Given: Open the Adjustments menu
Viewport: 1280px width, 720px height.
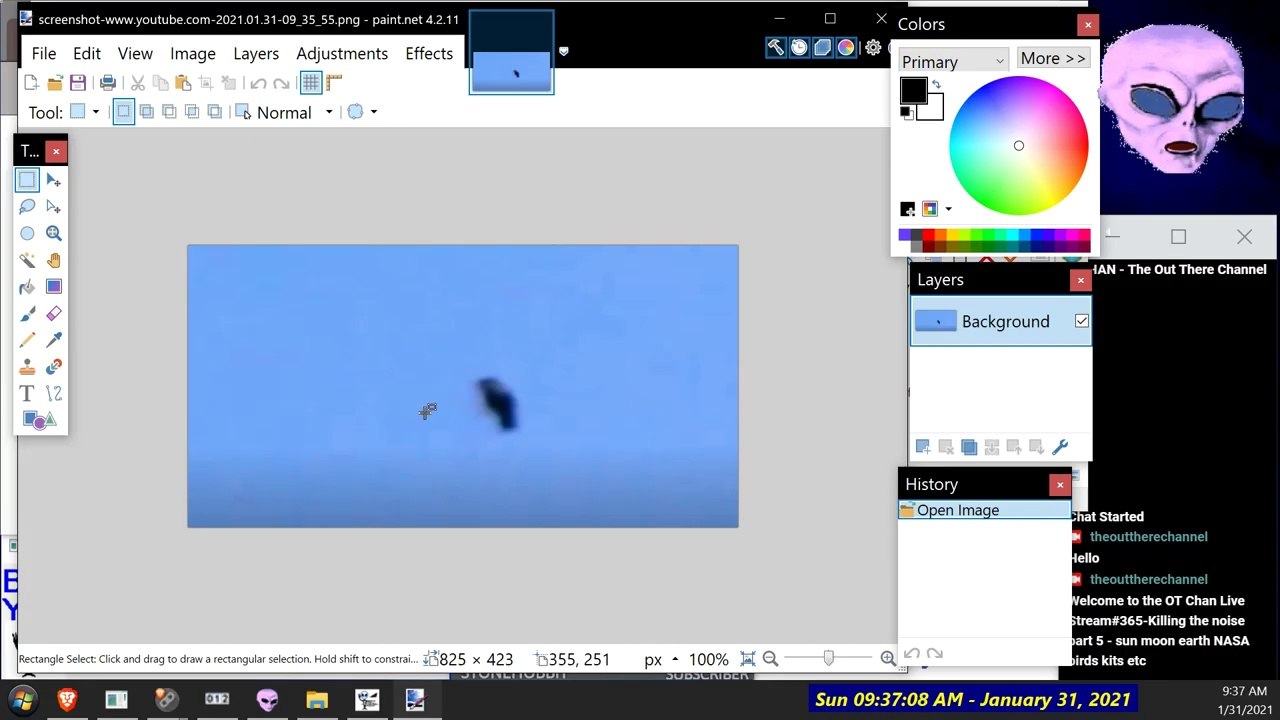Looking at the screenshot, I should 342,53.
